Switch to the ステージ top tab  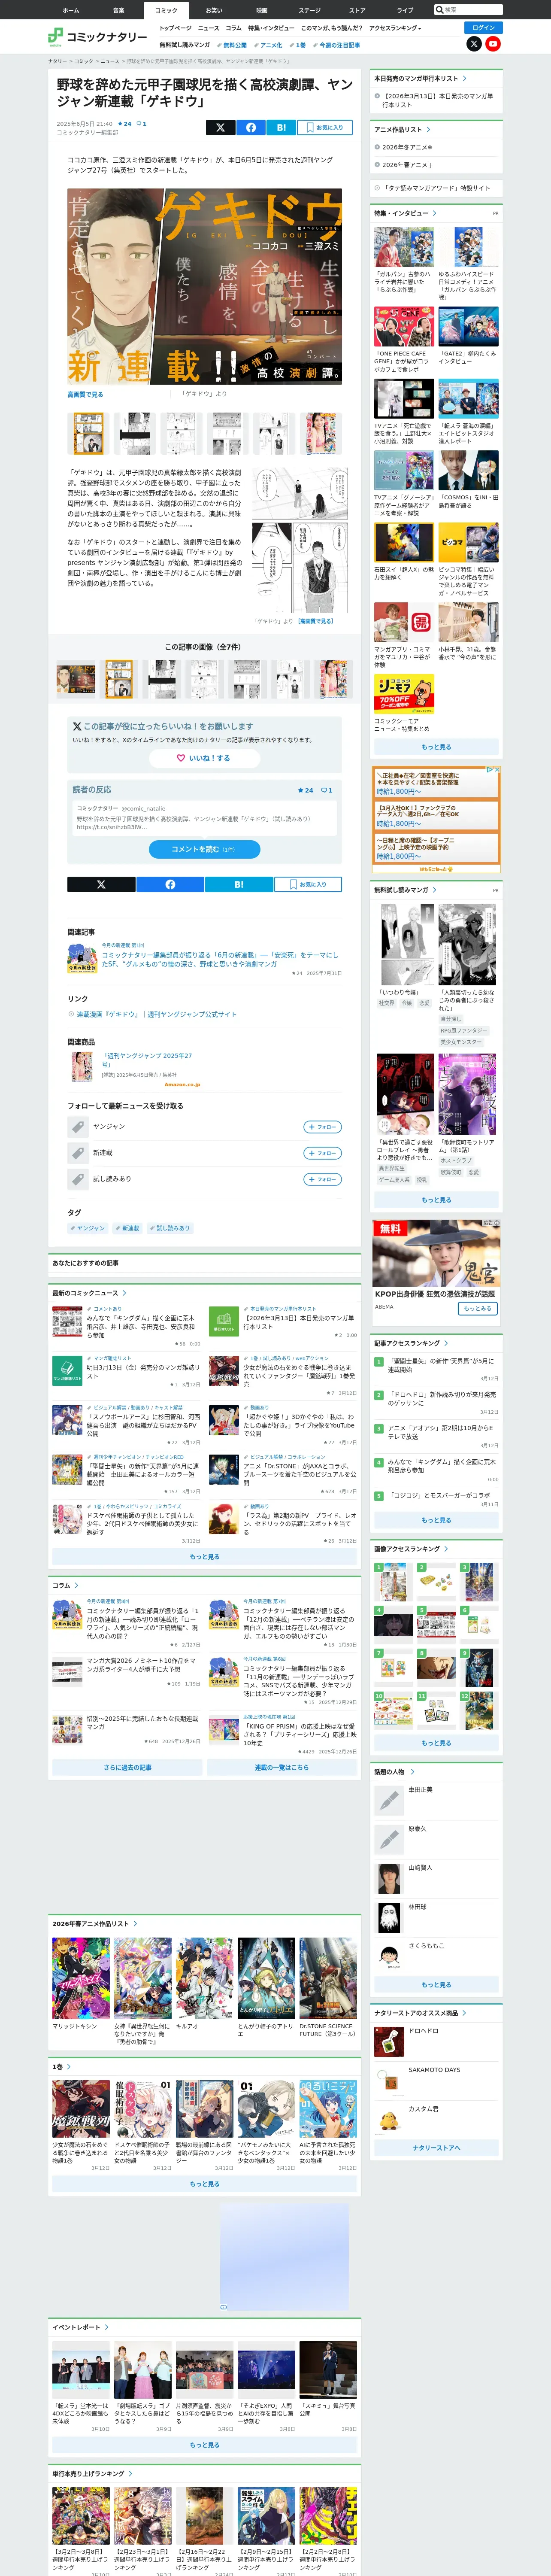(x=309, y=10)
